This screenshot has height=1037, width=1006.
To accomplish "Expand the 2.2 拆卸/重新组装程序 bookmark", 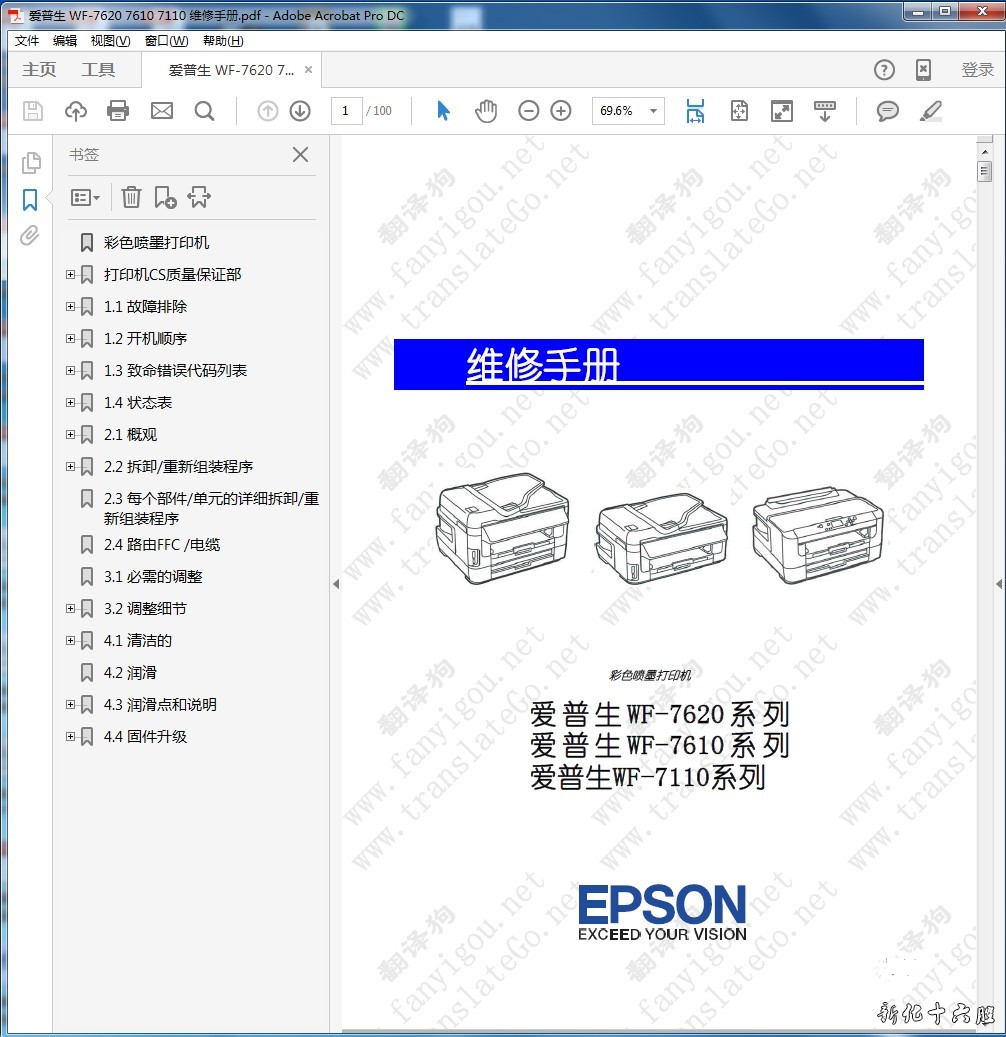I will (x=70, y=466).
